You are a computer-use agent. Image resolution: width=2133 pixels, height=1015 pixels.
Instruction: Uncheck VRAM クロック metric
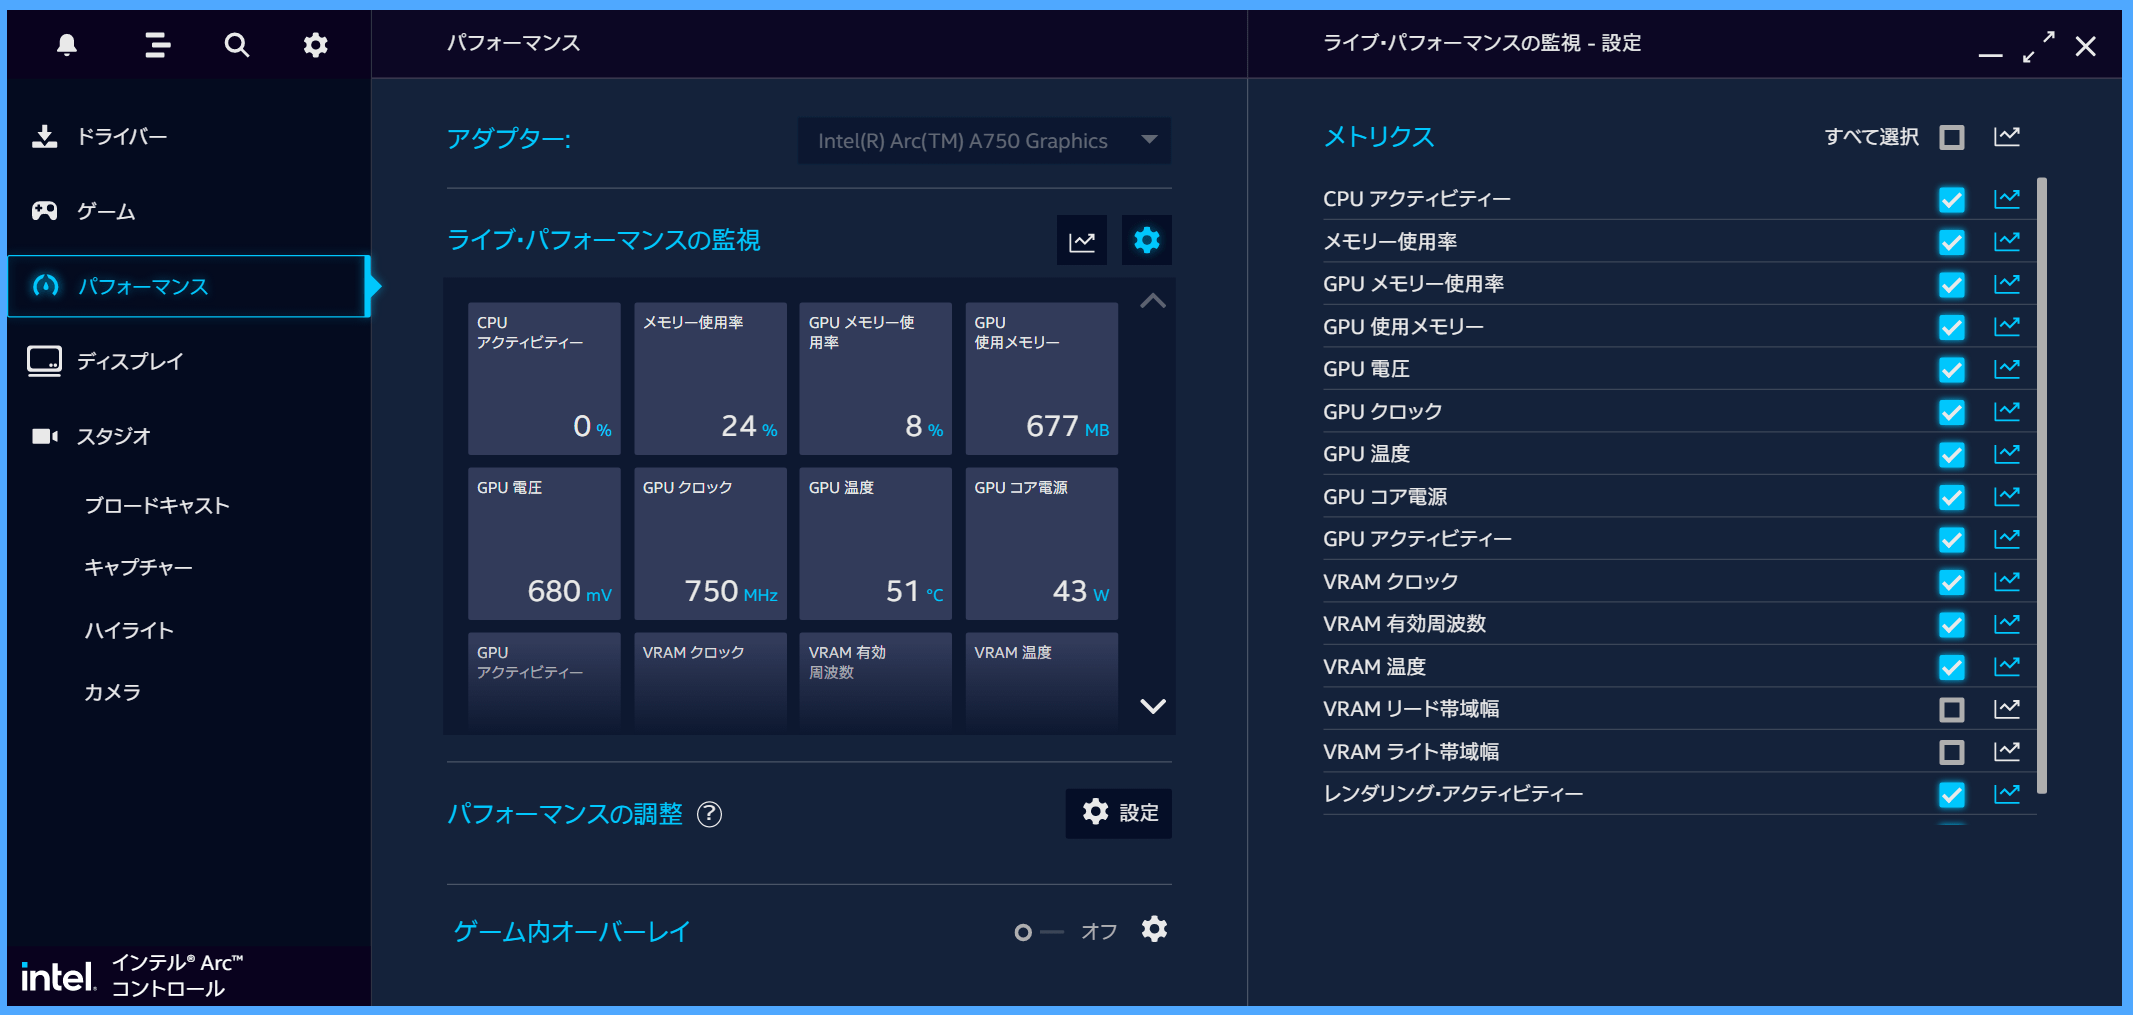click(1952, 582)
